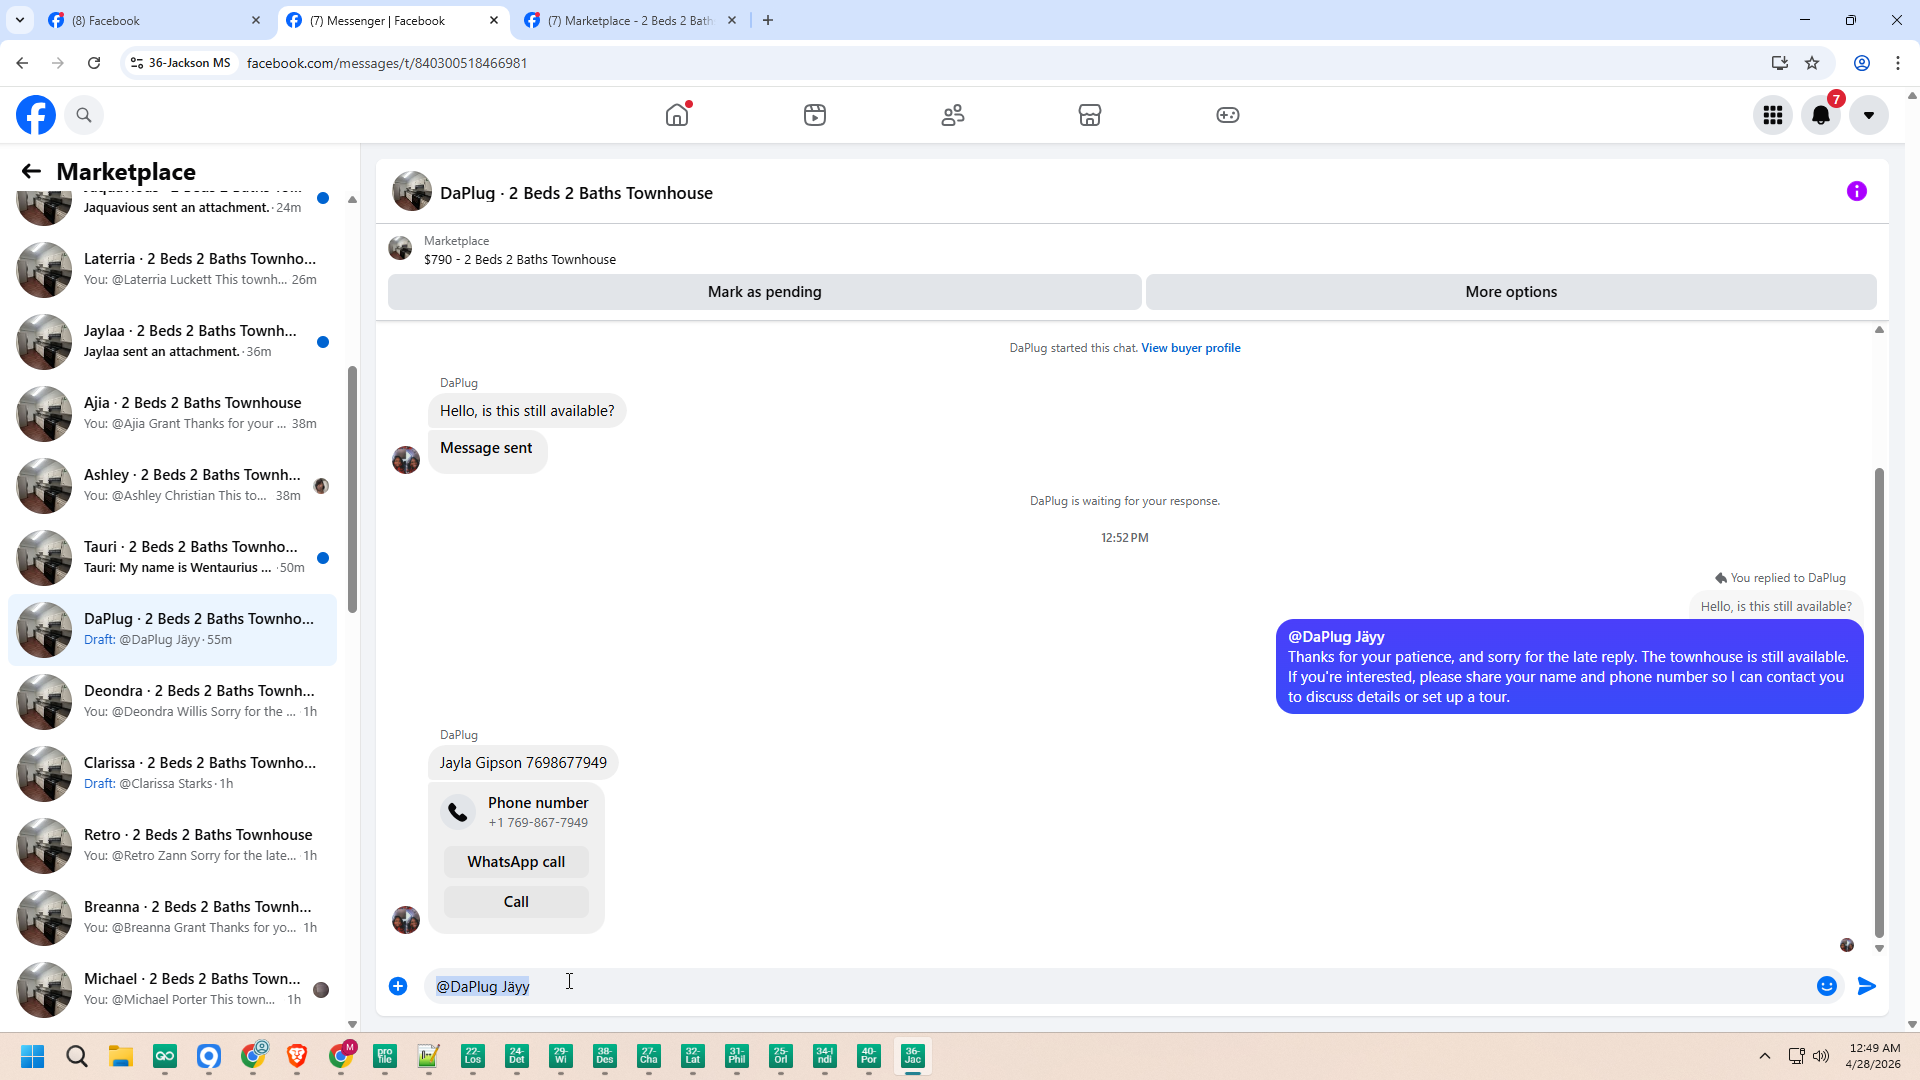Click the Call button for the phone number
This screenshot has width=1920, height=1080.
516,902
